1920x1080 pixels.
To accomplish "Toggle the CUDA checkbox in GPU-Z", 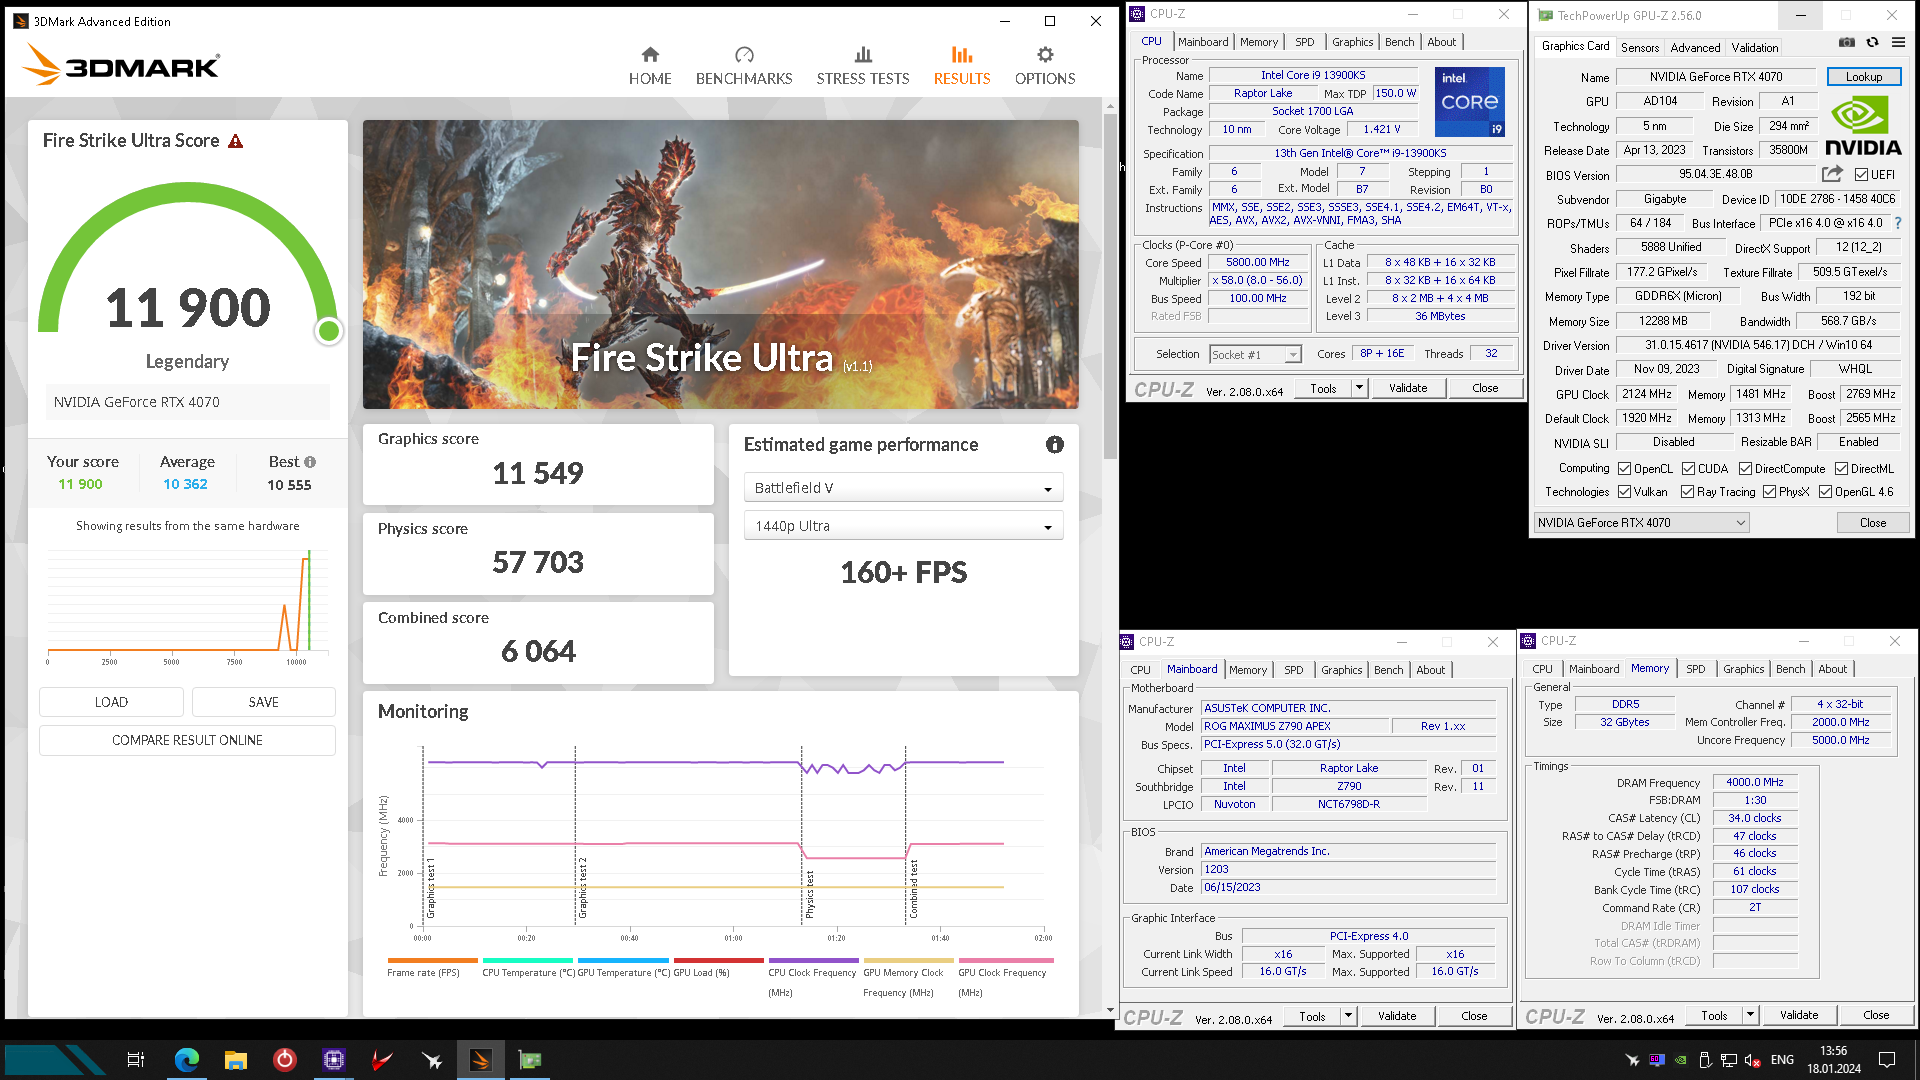I will click(x=1688, y=469).
